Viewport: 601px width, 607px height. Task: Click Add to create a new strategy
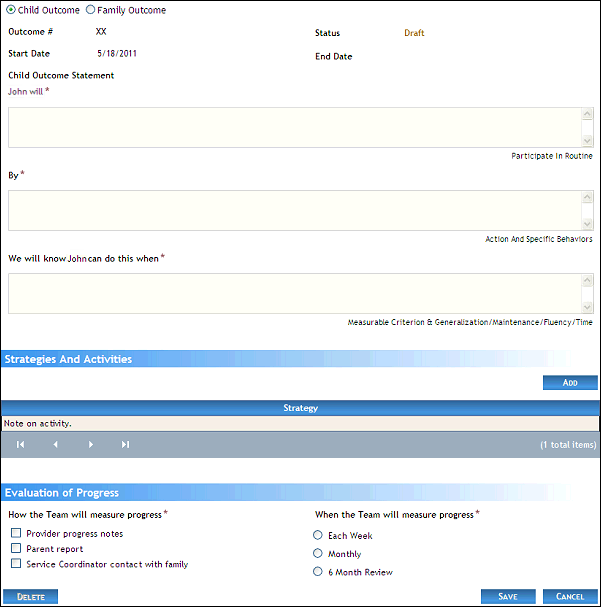point(570,383)
